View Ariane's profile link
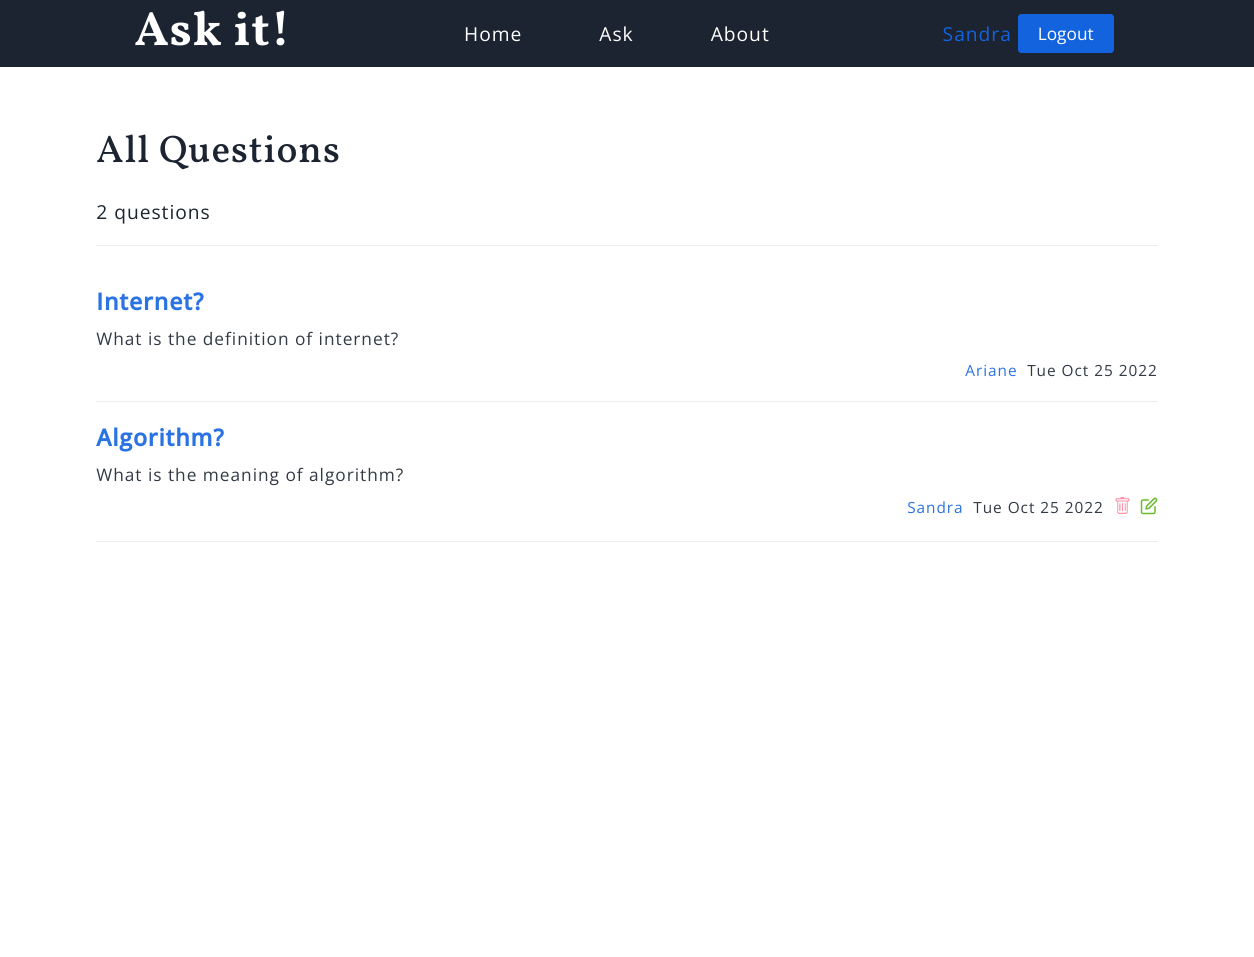 [x=990, y=370]
